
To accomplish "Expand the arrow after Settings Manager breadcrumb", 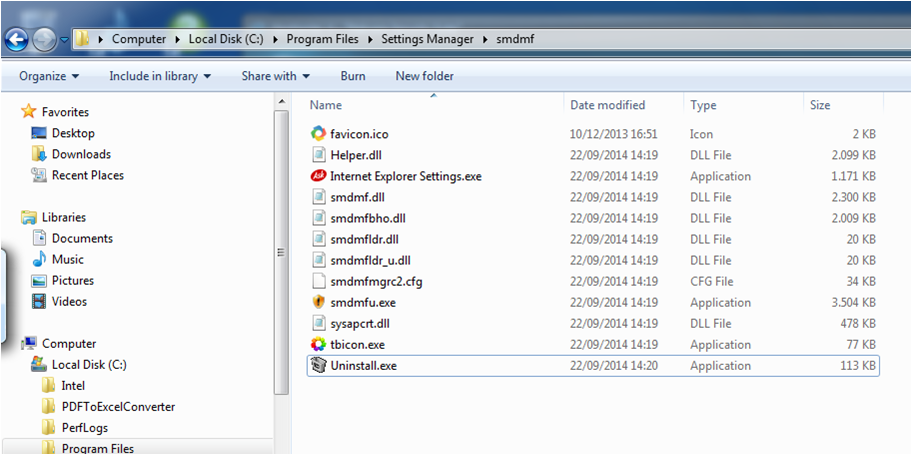I will coord(486,40).
